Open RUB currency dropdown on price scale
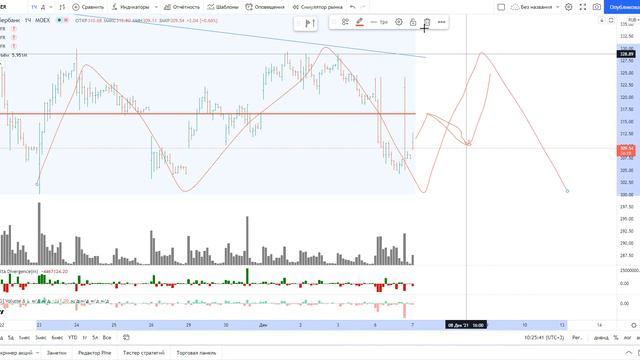 click(x=633, y=20)
